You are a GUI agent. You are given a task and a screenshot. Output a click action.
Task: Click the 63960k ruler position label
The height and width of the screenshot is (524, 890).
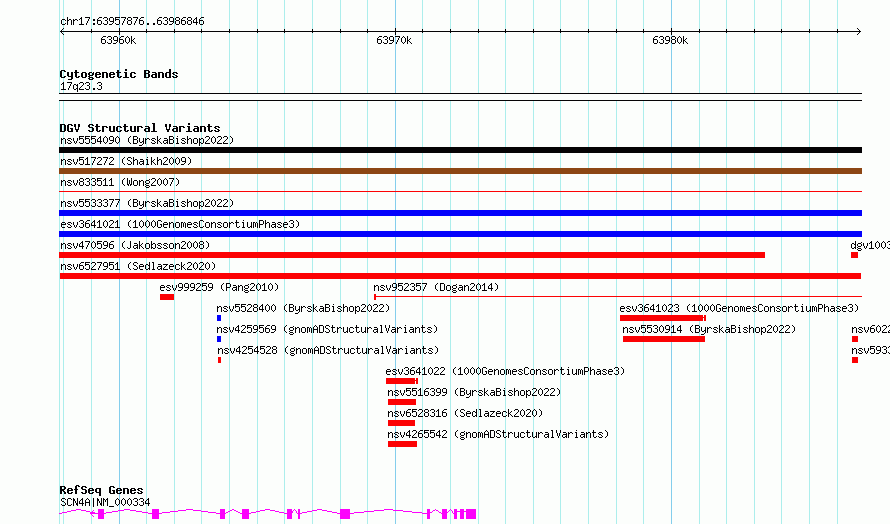(118, 40)
